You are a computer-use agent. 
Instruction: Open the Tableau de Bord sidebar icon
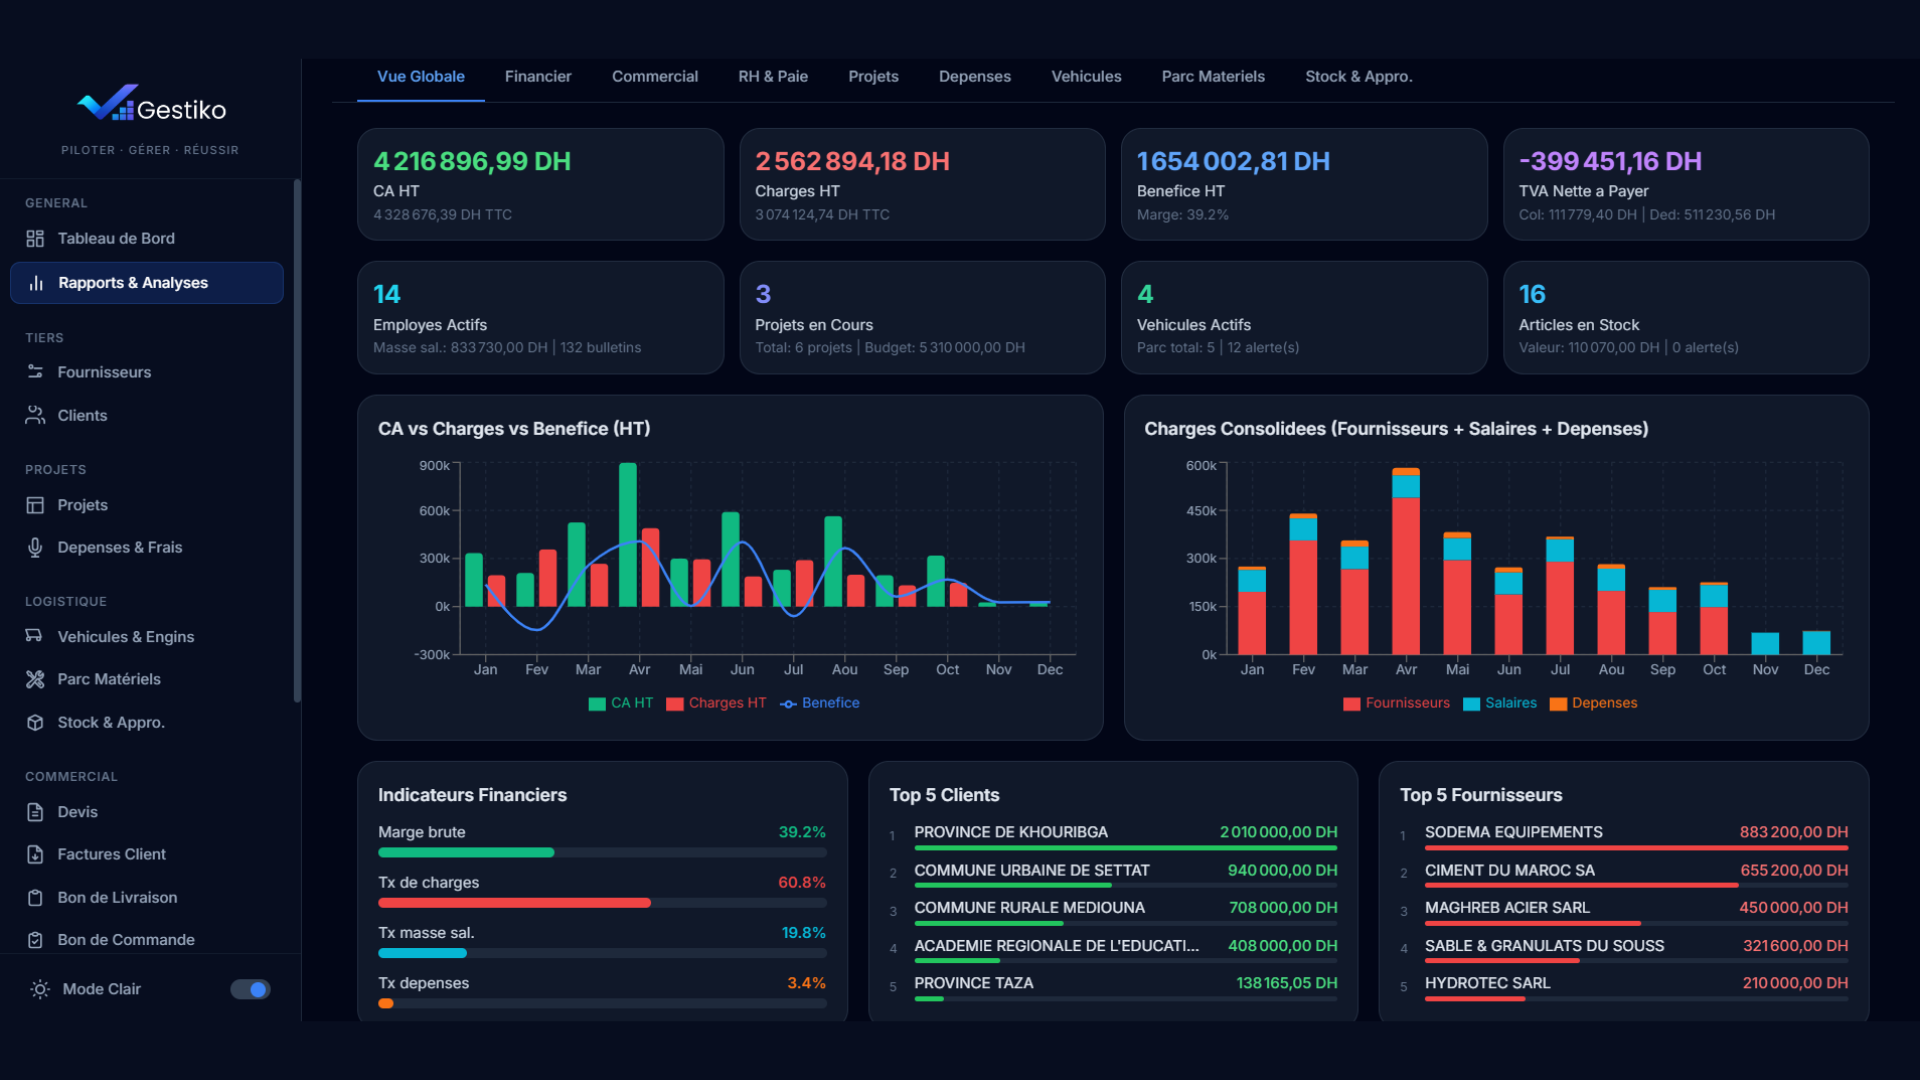click(35, 238)
